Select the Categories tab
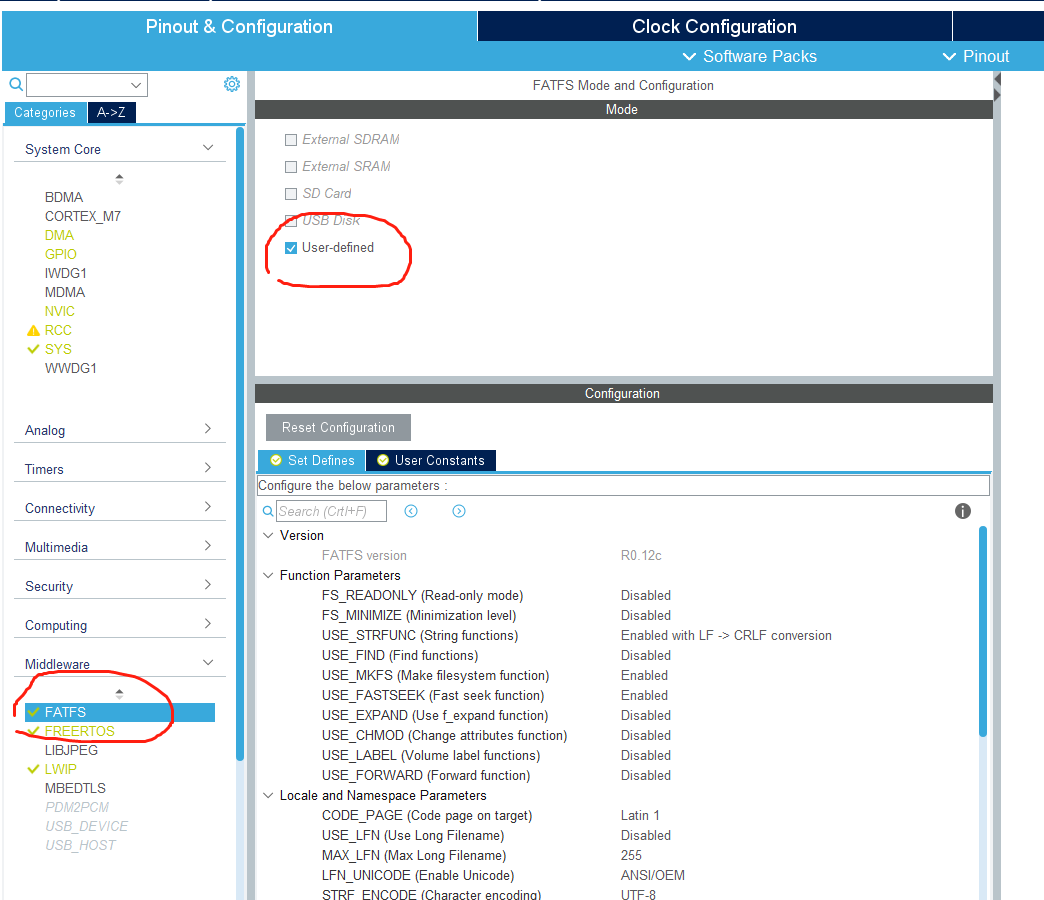 pos(45,112)
